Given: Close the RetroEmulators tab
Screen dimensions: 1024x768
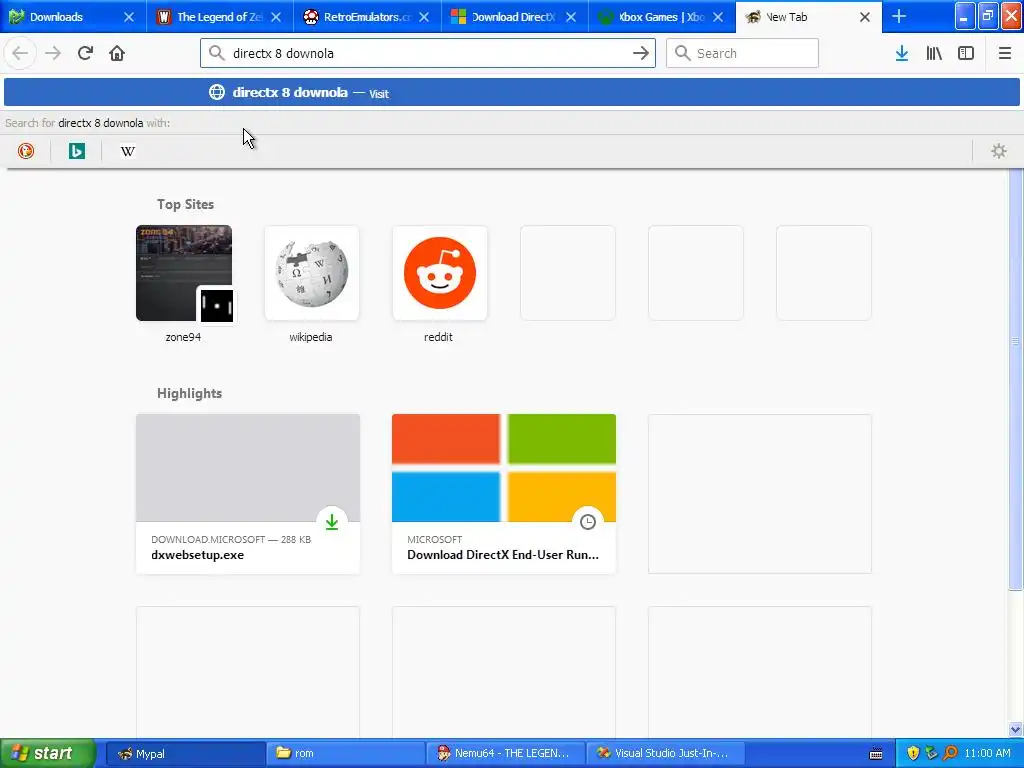Looking at the screenshot, I should (424, 17).
